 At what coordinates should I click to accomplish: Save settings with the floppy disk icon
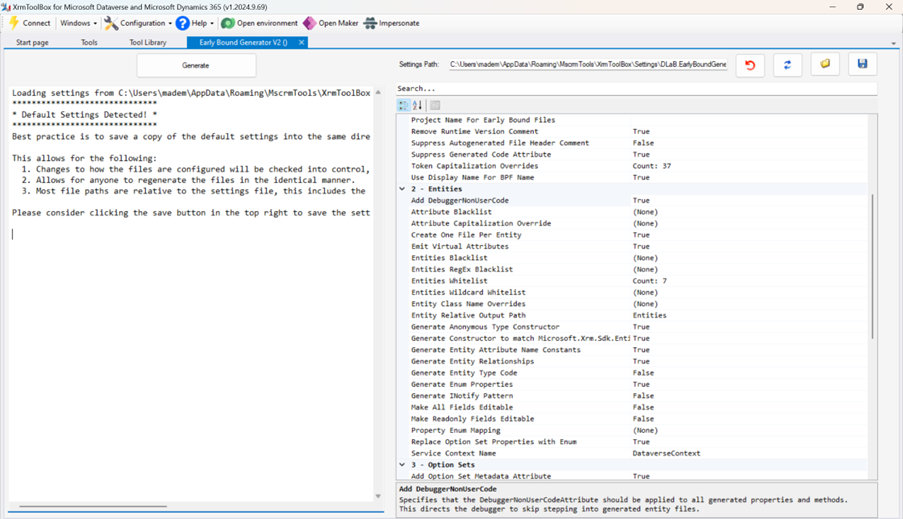[862, 65]
